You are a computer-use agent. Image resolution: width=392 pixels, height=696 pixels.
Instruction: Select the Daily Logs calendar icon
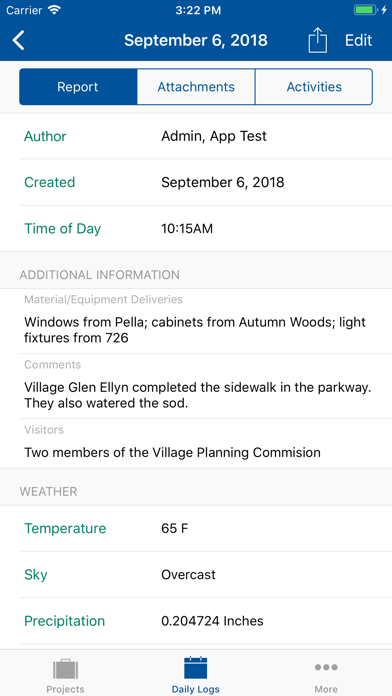pos(196,668)
